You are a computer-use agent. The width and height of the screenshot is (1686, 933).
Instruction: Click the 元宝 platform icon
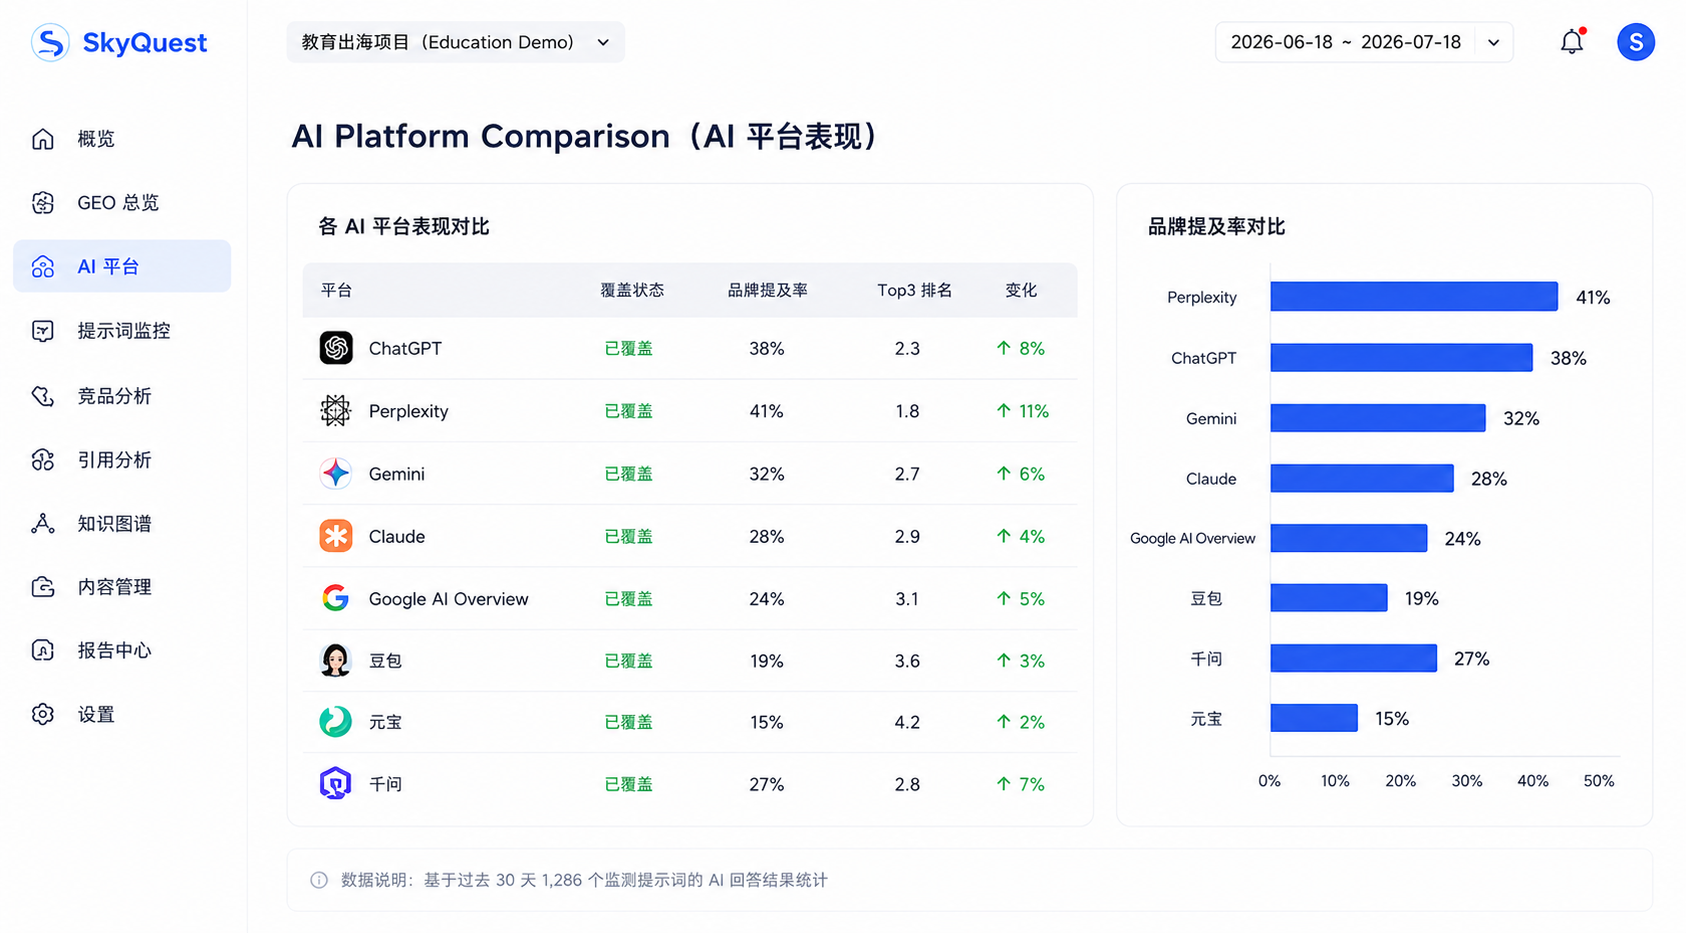point(336,722)
